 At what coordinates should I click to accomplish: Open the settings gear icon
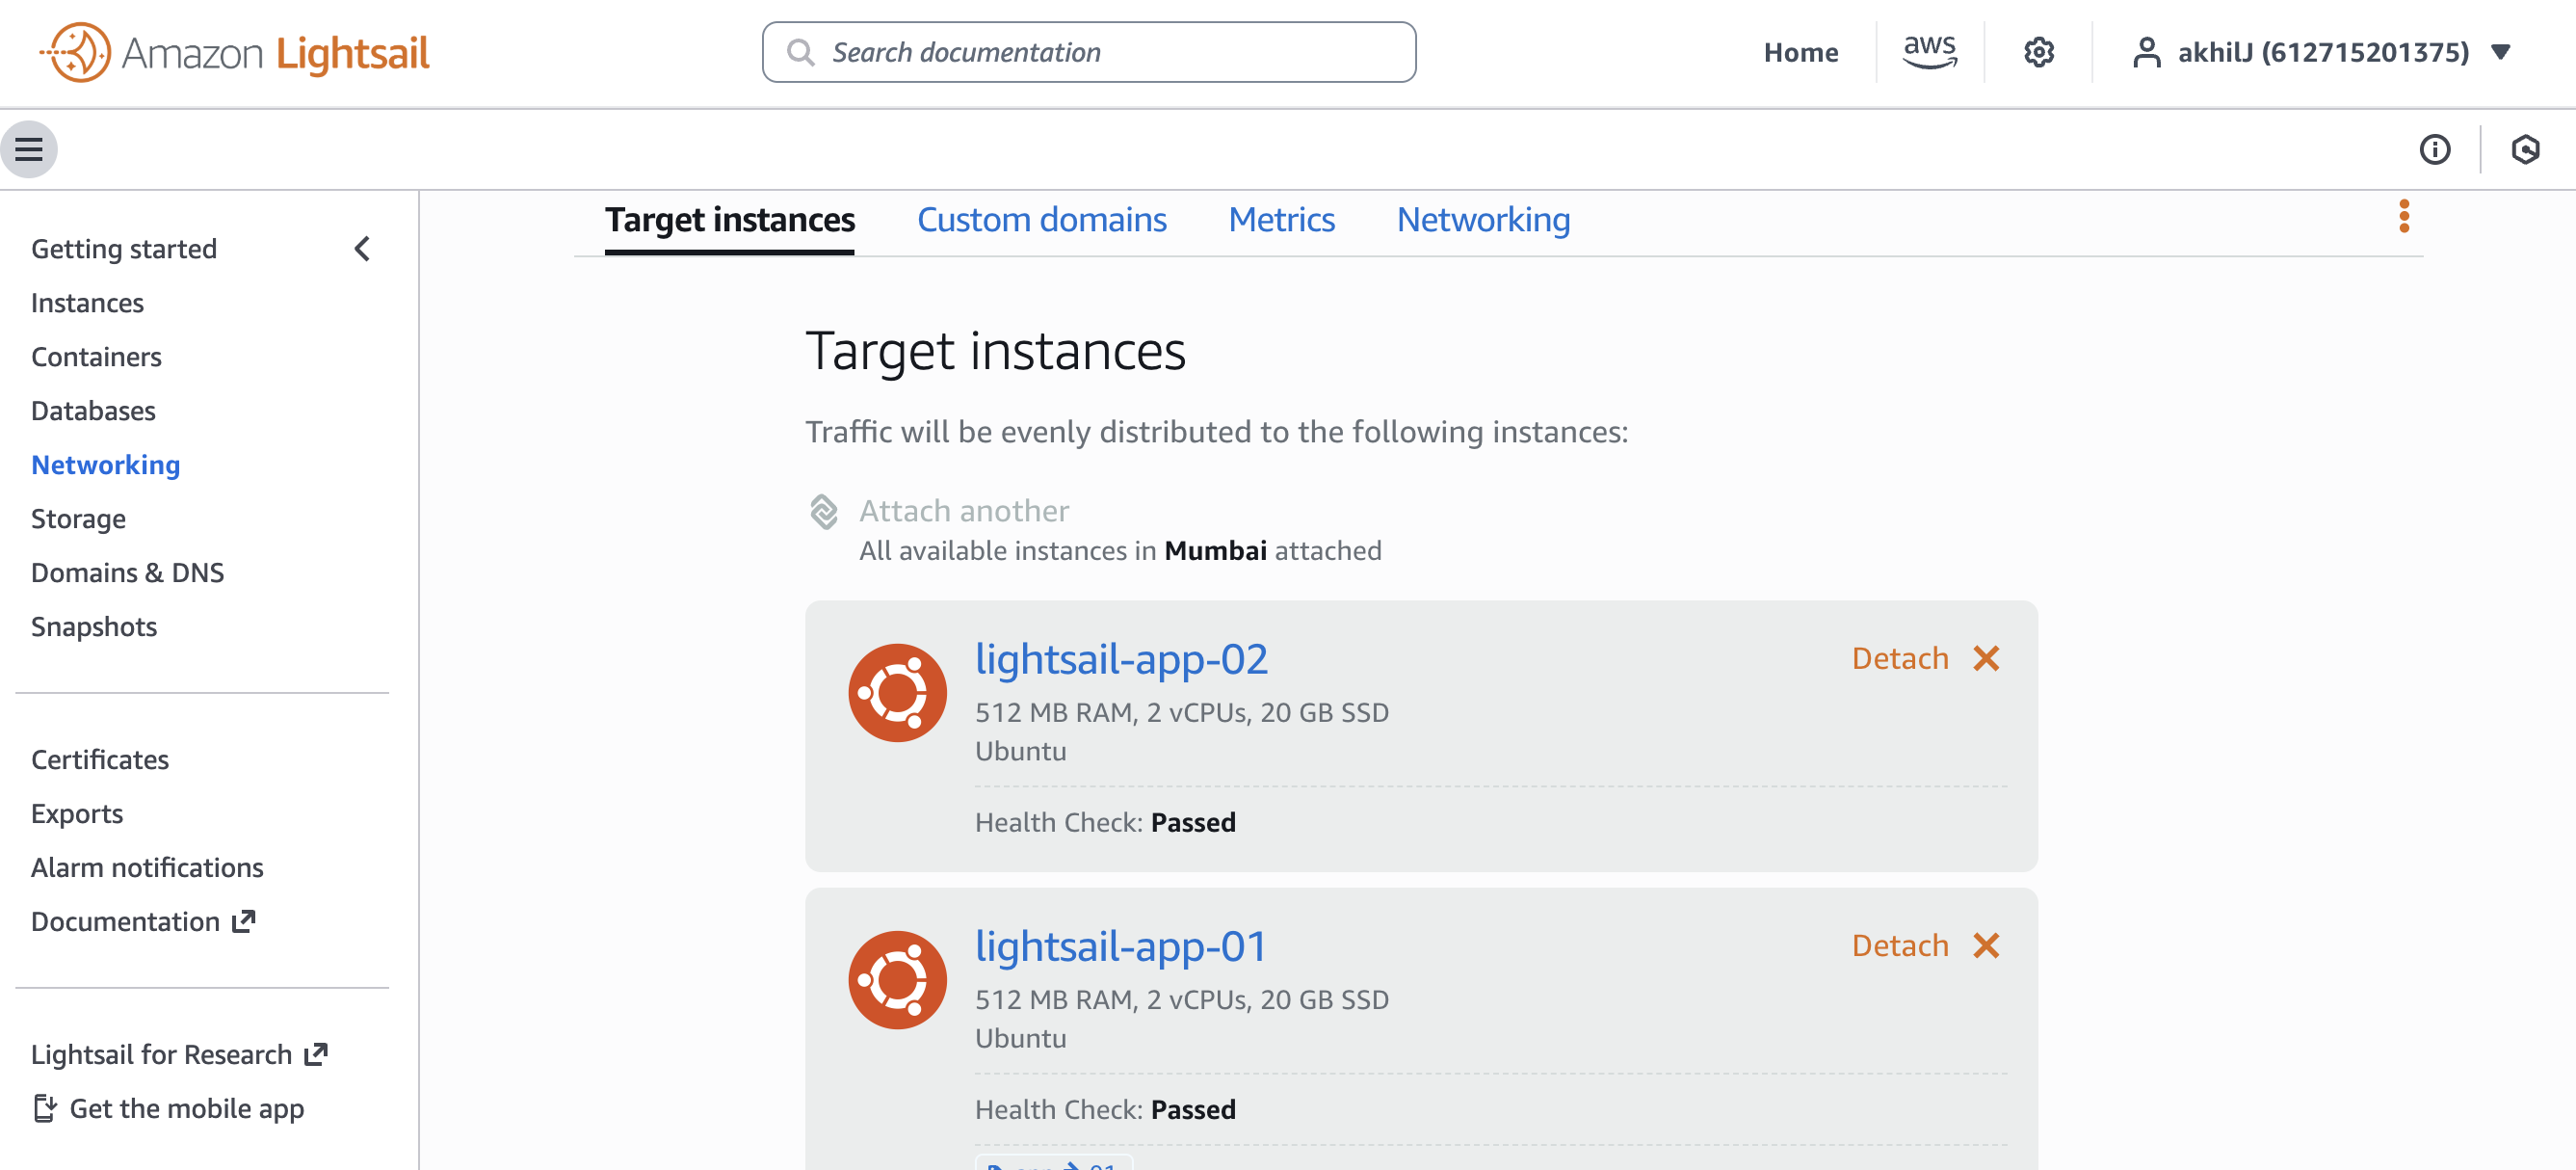tap(2039, 52)
